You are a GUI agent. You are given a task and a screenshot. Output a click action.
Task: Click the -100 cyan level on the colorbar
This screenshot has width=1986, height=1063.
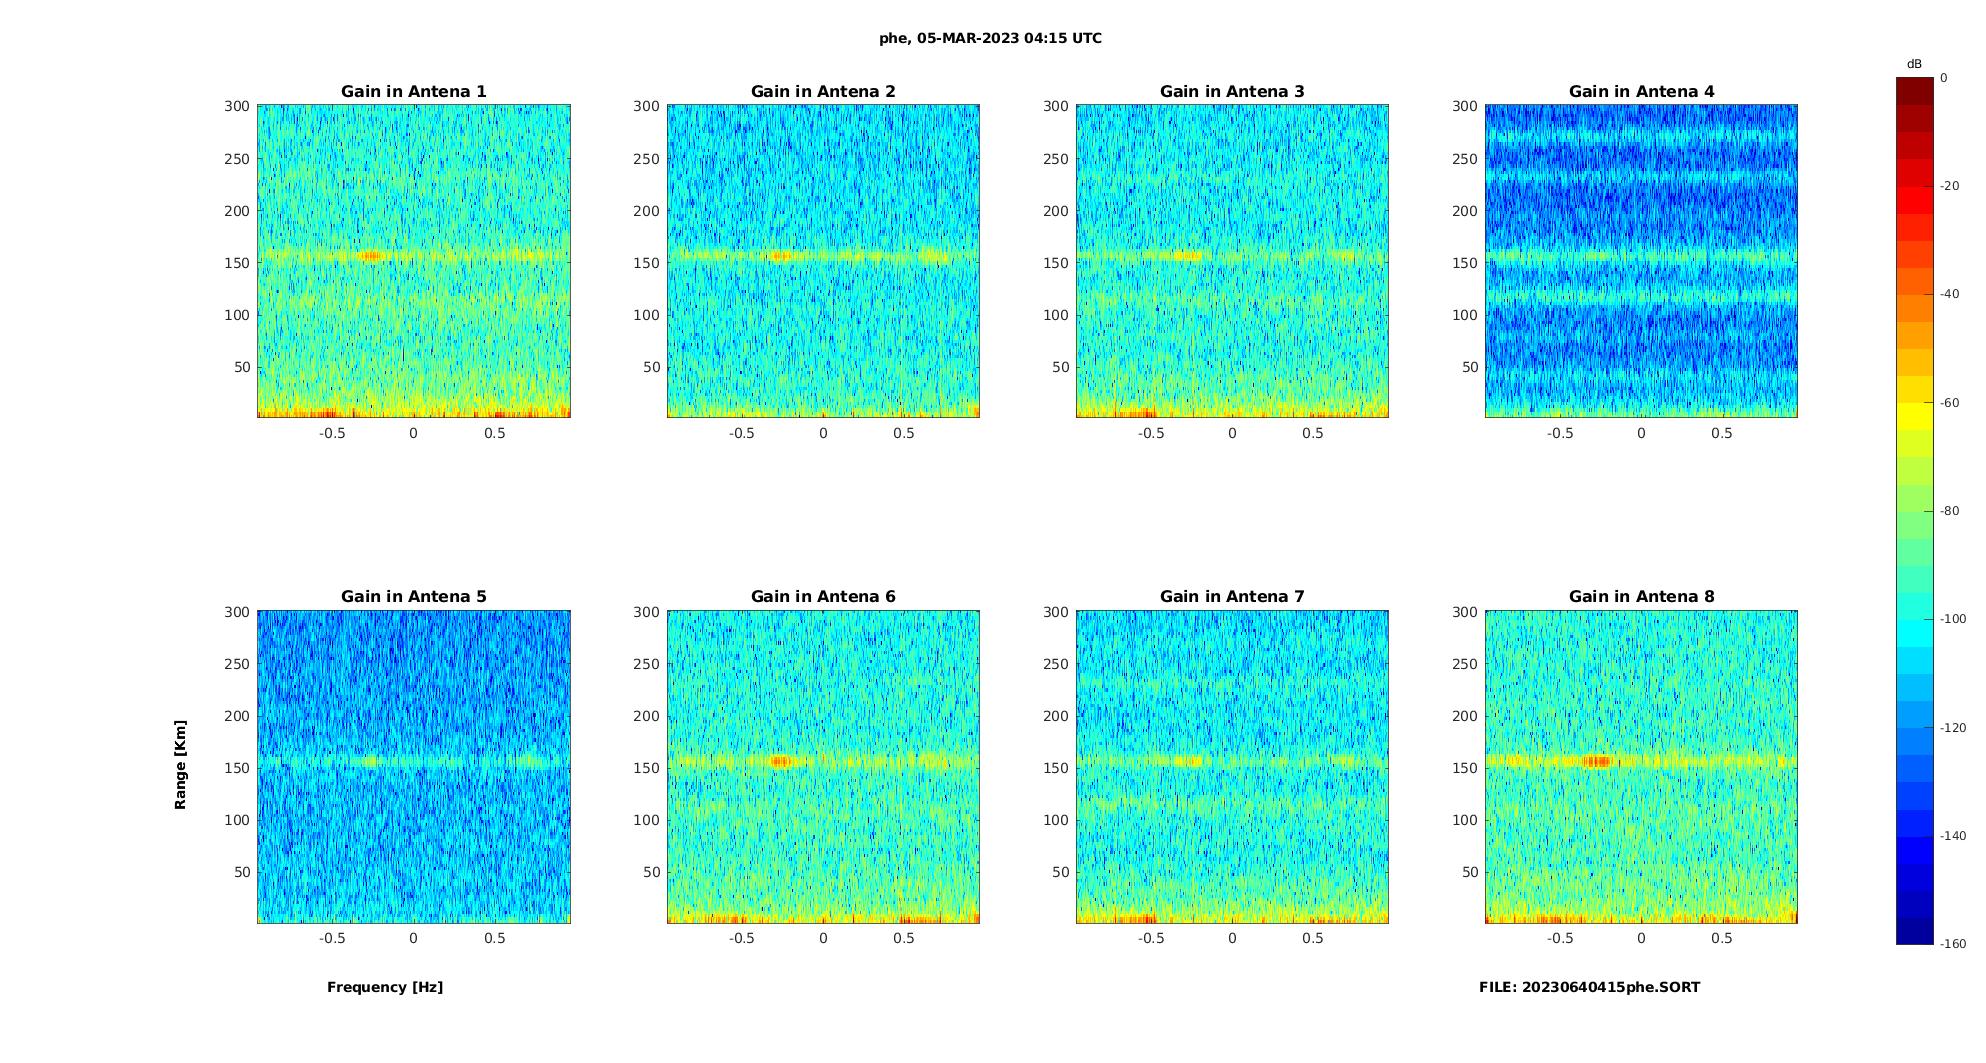click(x=1914, y=620)
